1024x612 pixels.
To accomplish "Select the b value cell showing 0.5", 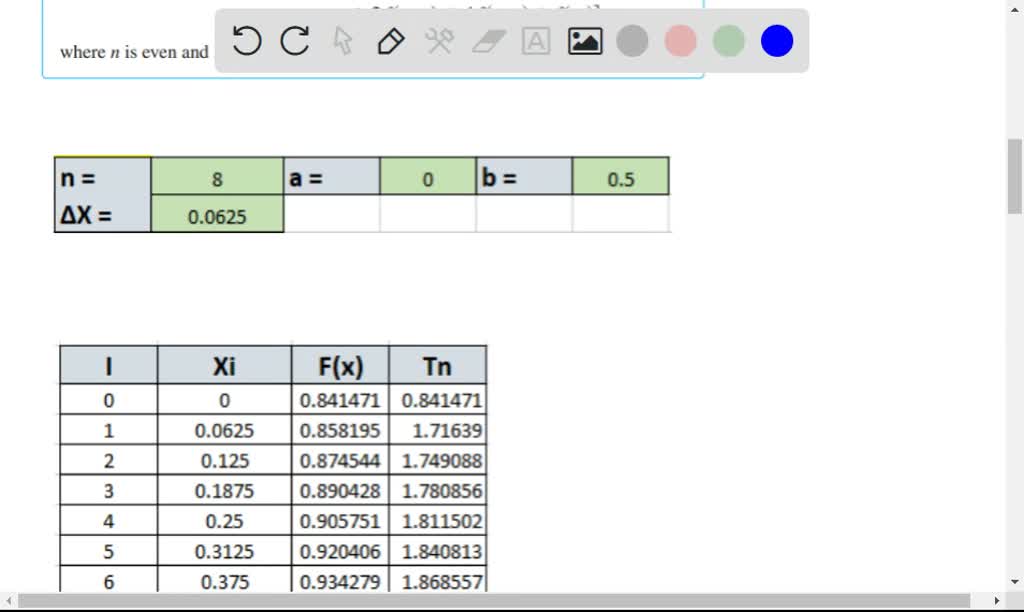I will pos(620,176).
